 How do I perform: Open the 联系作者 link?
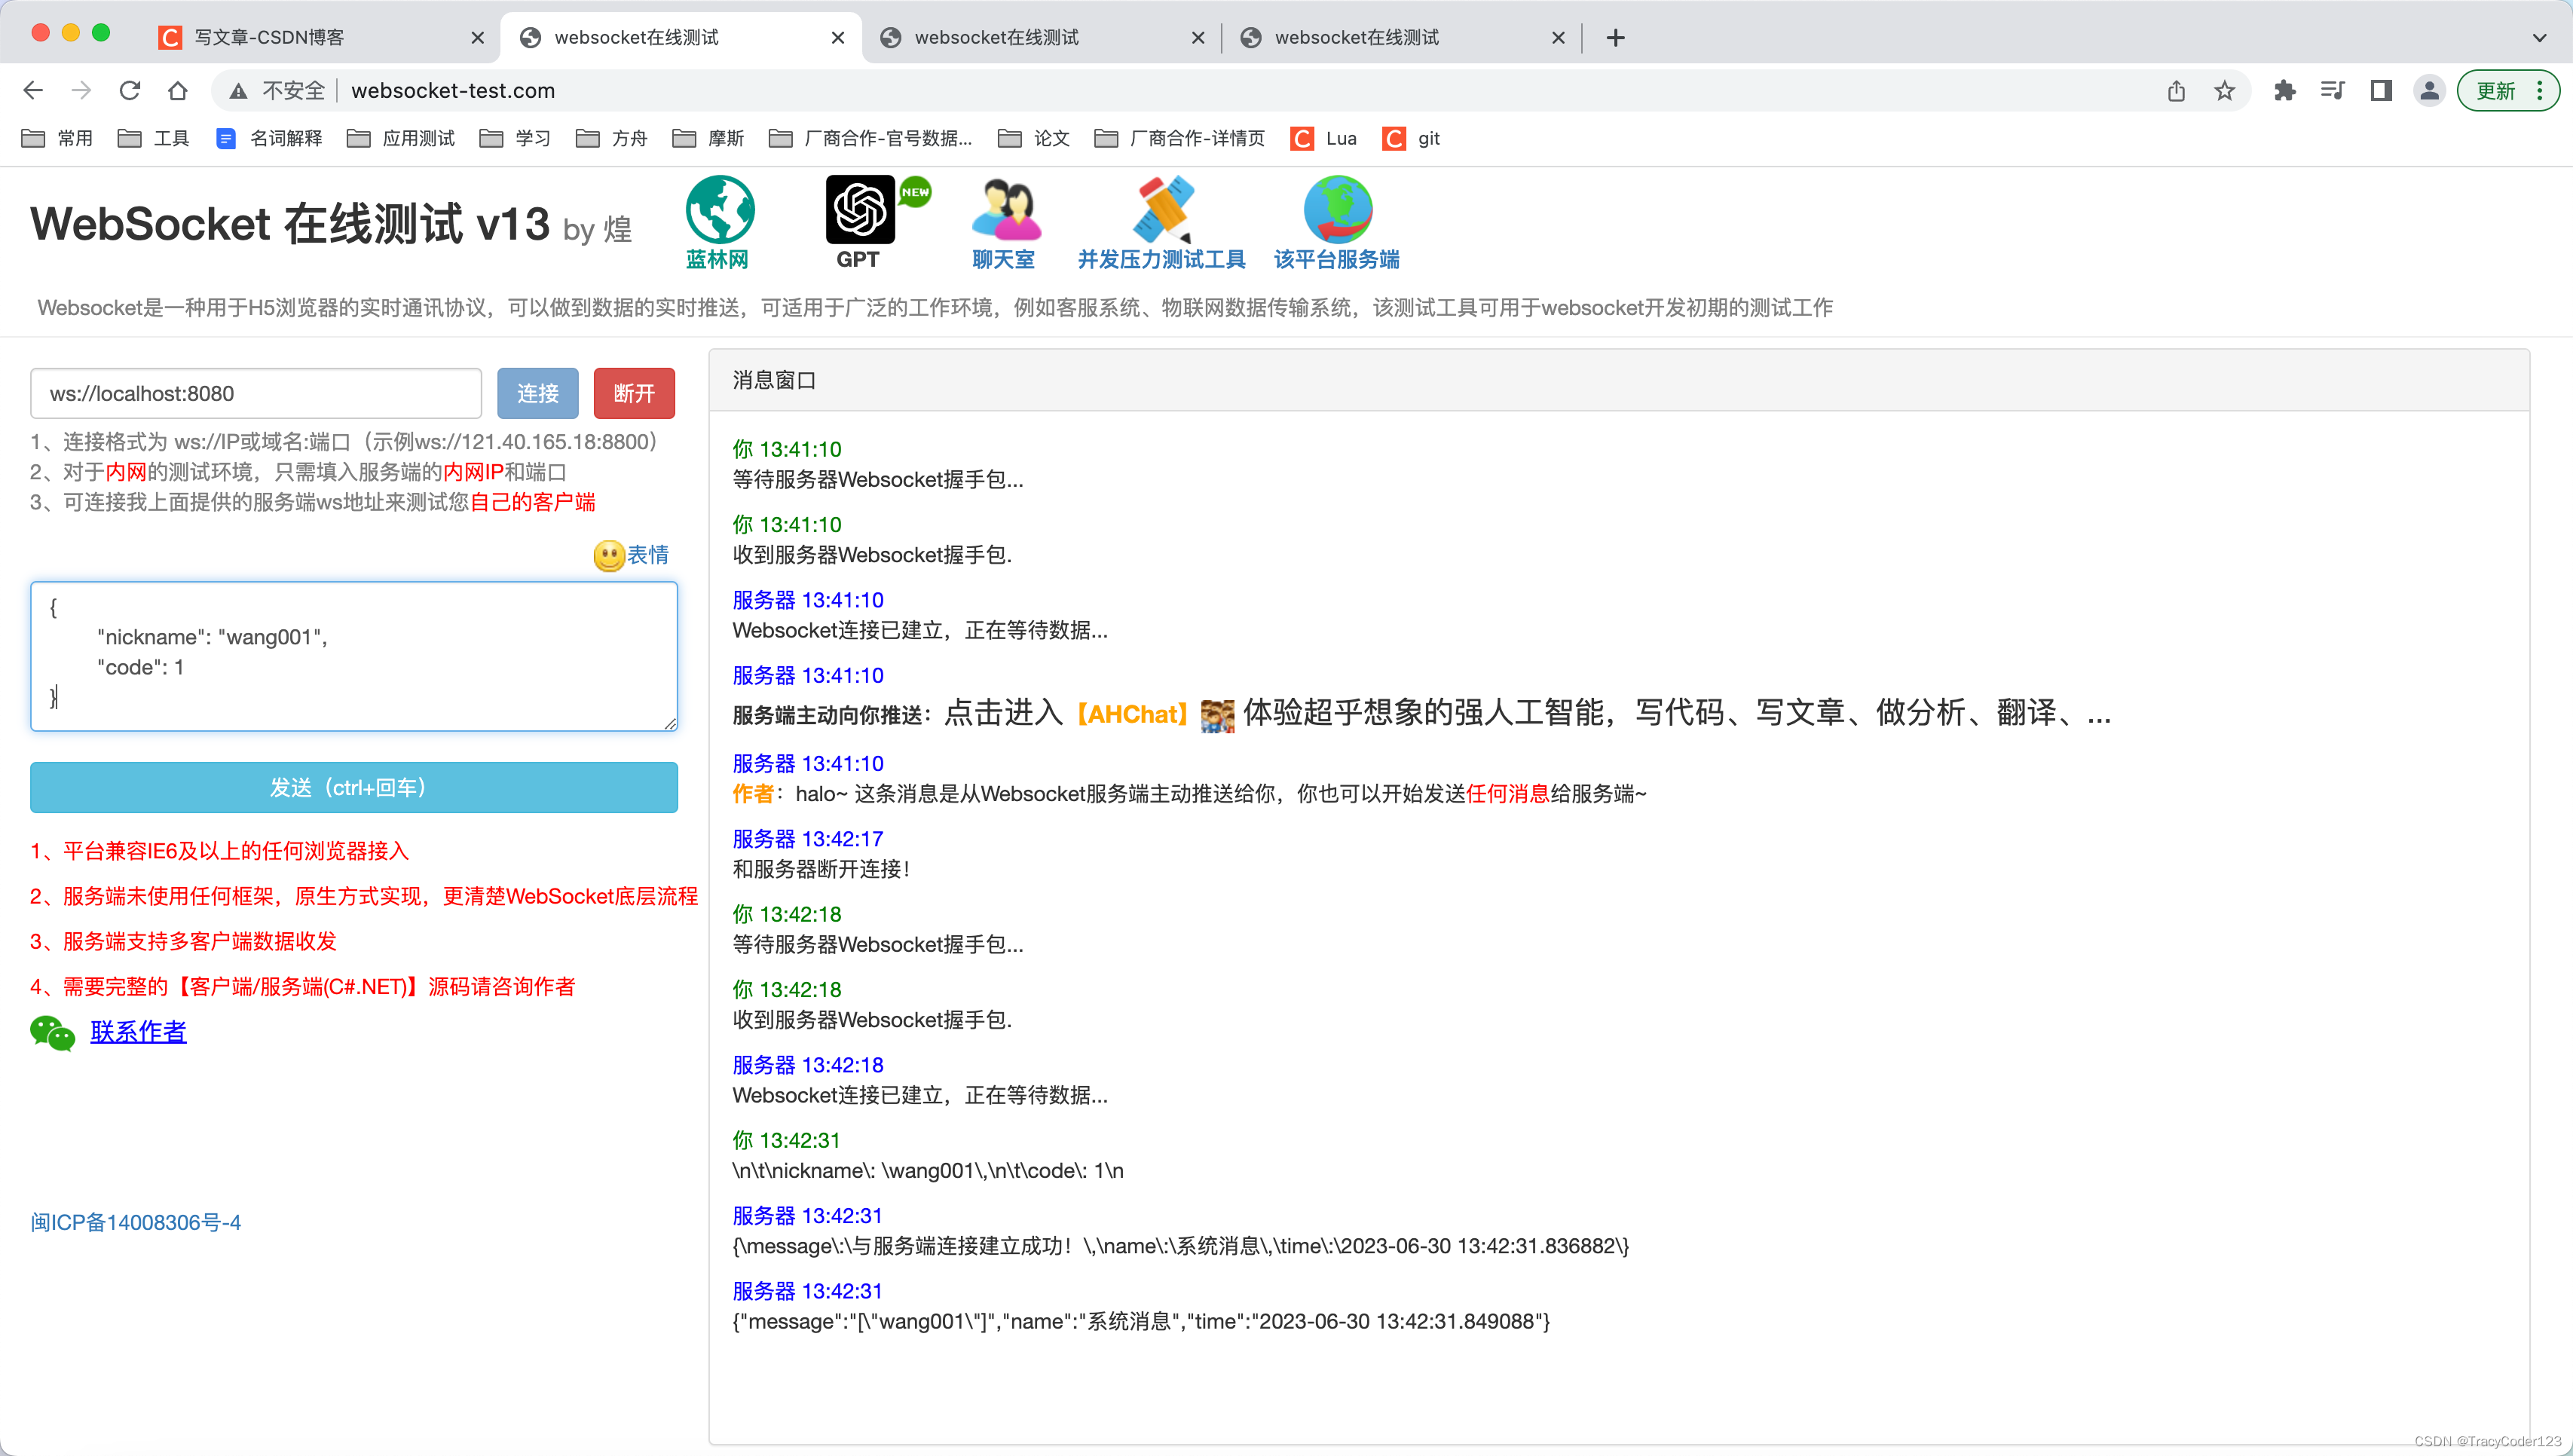pyautogui.click(x=138, y=1032)
